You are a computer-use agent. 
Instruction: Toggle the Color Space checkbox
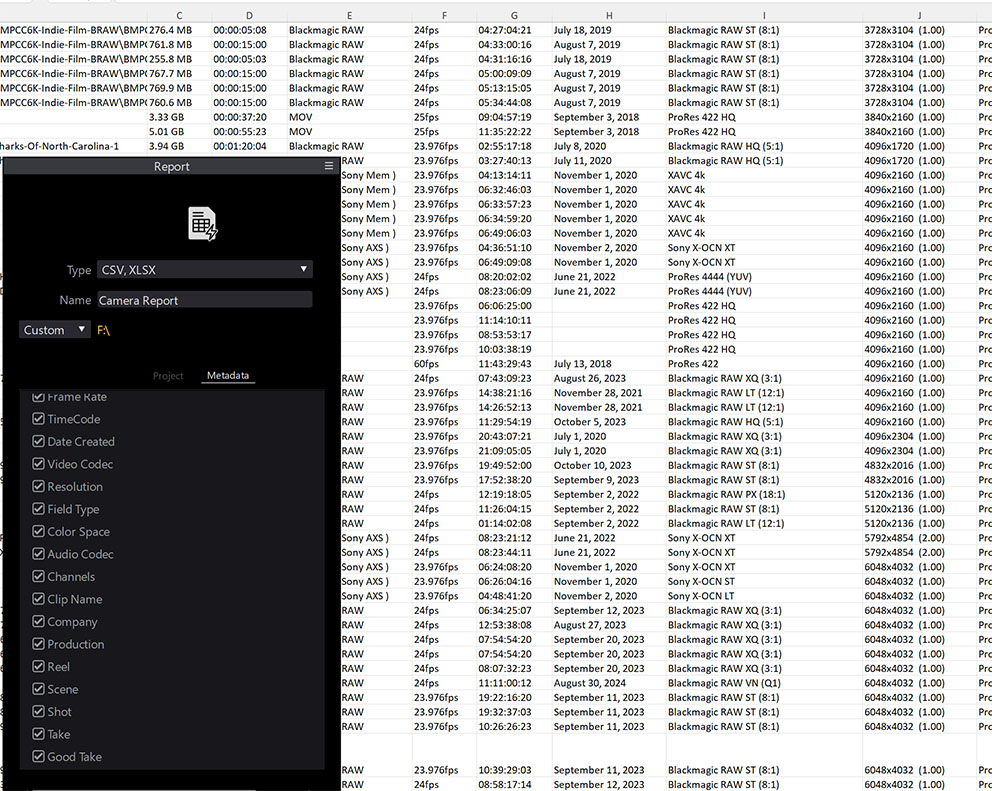(38, 532)
